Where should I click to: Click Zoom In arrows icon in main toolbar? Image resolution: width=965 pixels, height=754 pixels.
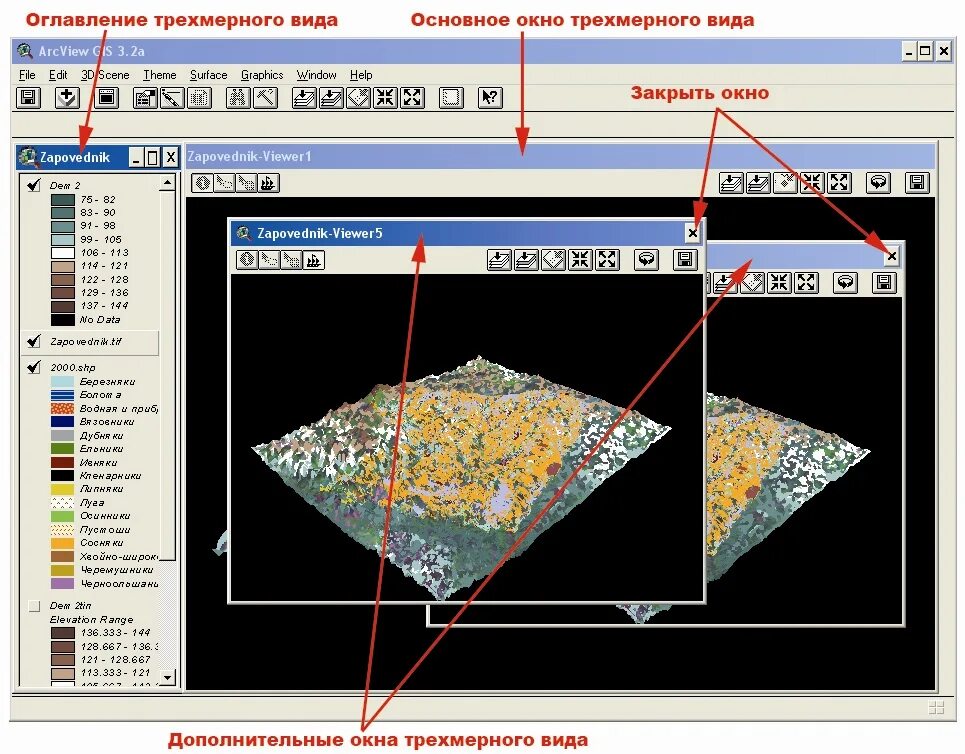(385, 97)
